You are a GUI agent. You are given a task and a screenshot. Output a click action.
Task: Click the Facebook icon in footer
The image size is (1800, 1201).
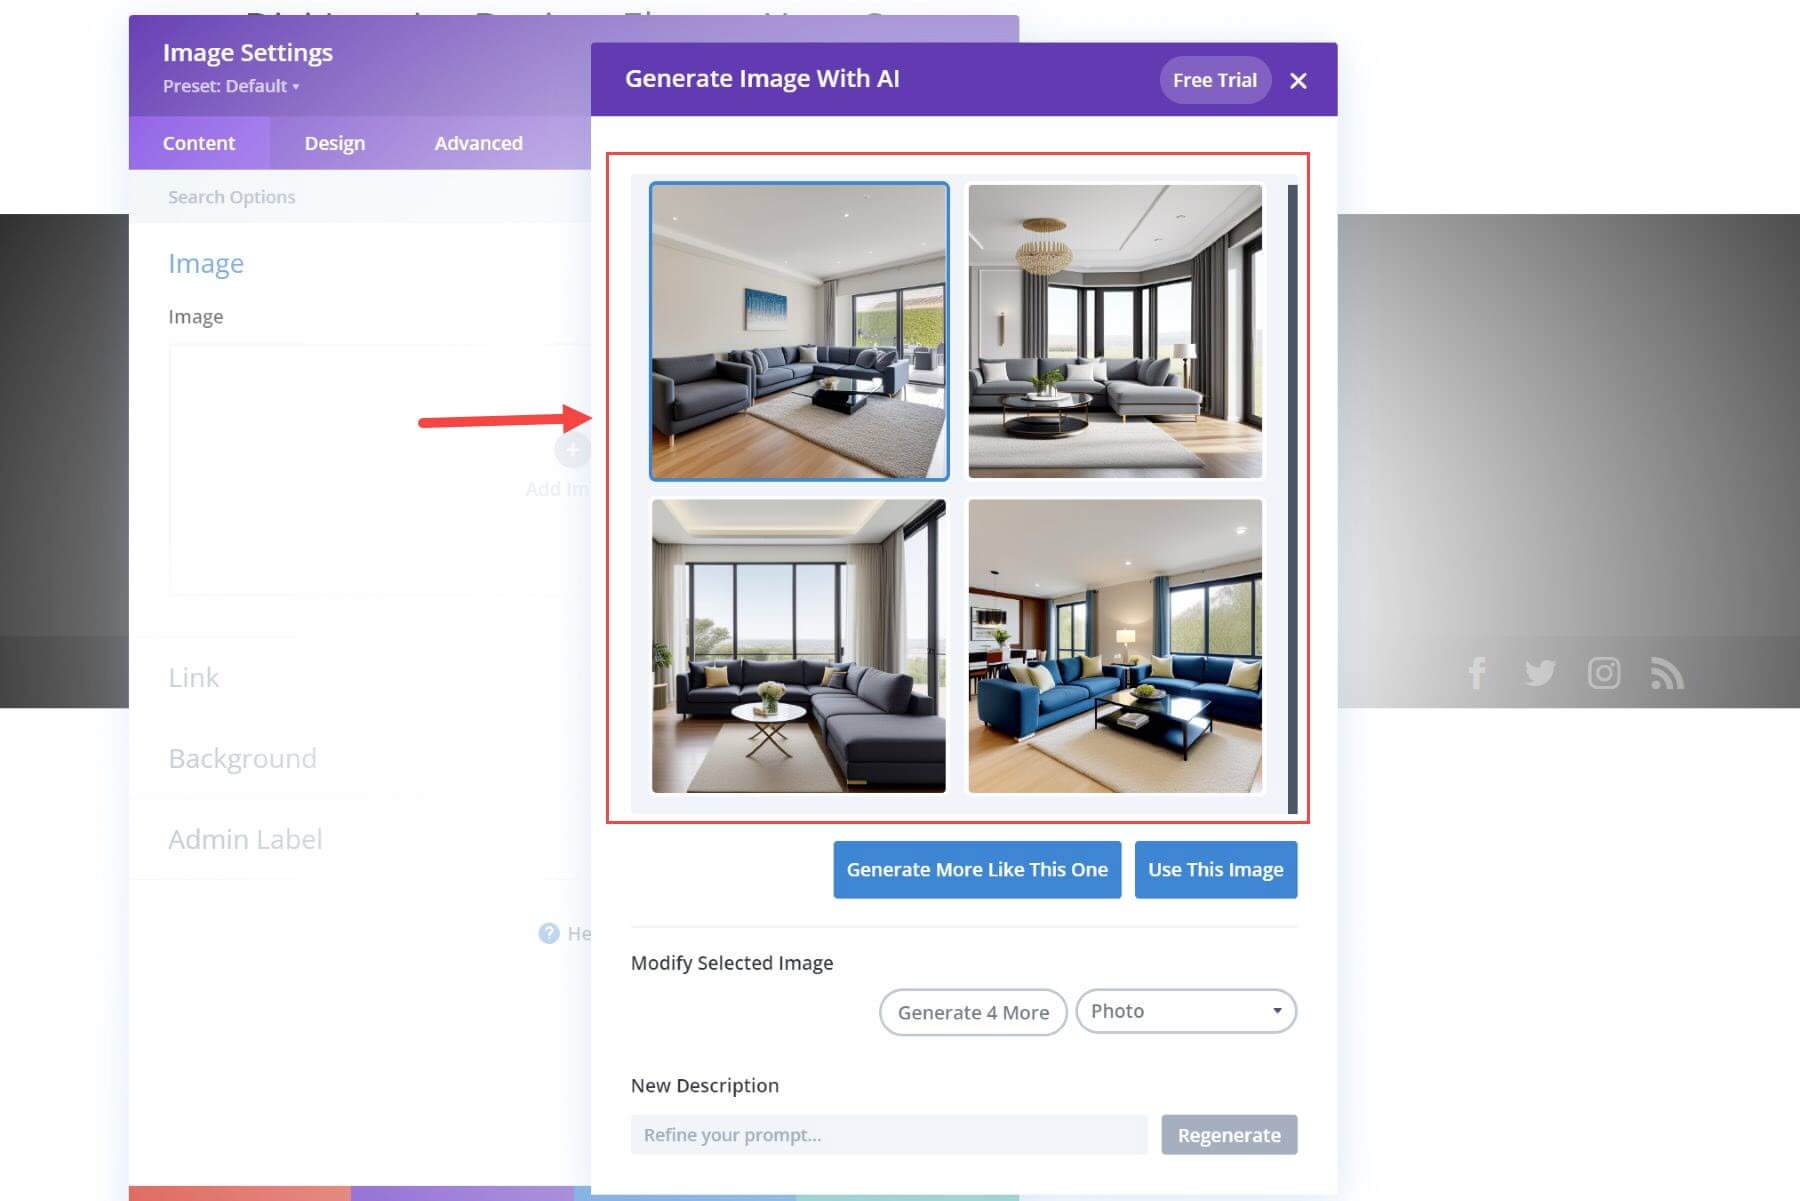pos(1477,673)
